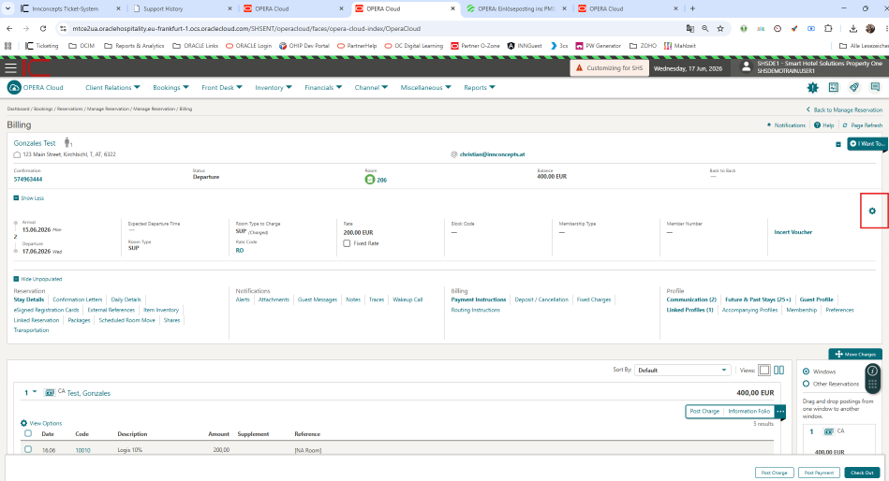The image size is (889, 481).
Task: Click the tag icon in the header
Action: [854, 87]
